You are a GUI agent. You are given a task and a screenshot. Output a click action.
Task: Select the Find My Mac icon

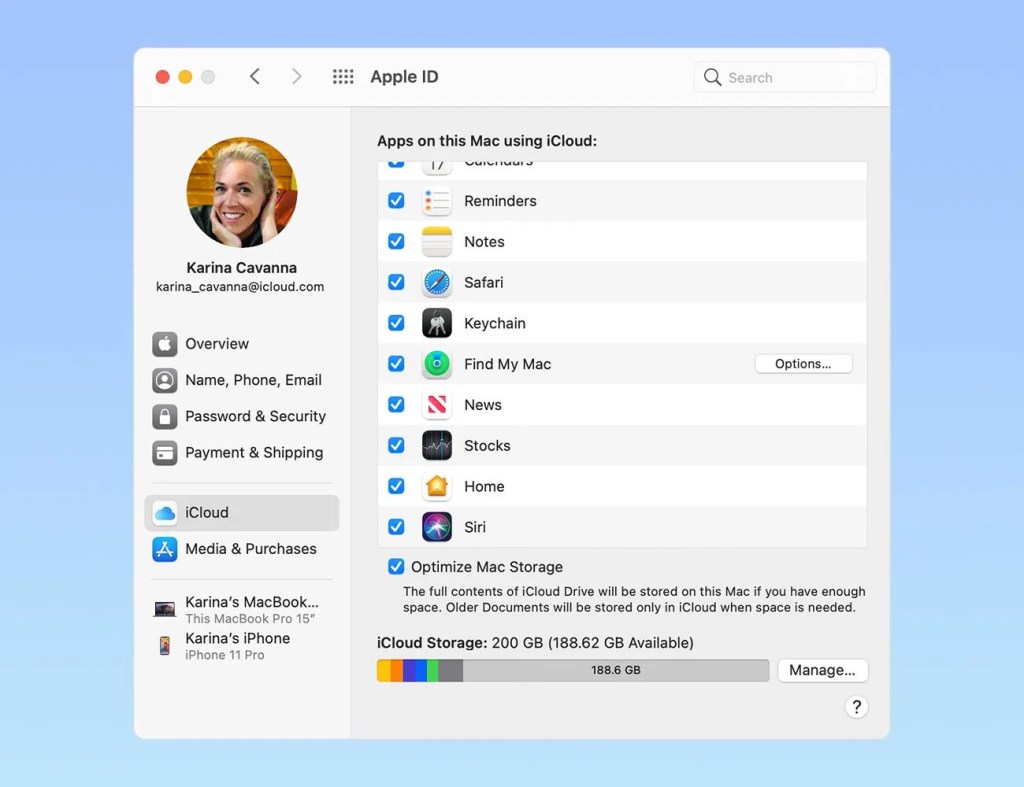click(437, 364)
